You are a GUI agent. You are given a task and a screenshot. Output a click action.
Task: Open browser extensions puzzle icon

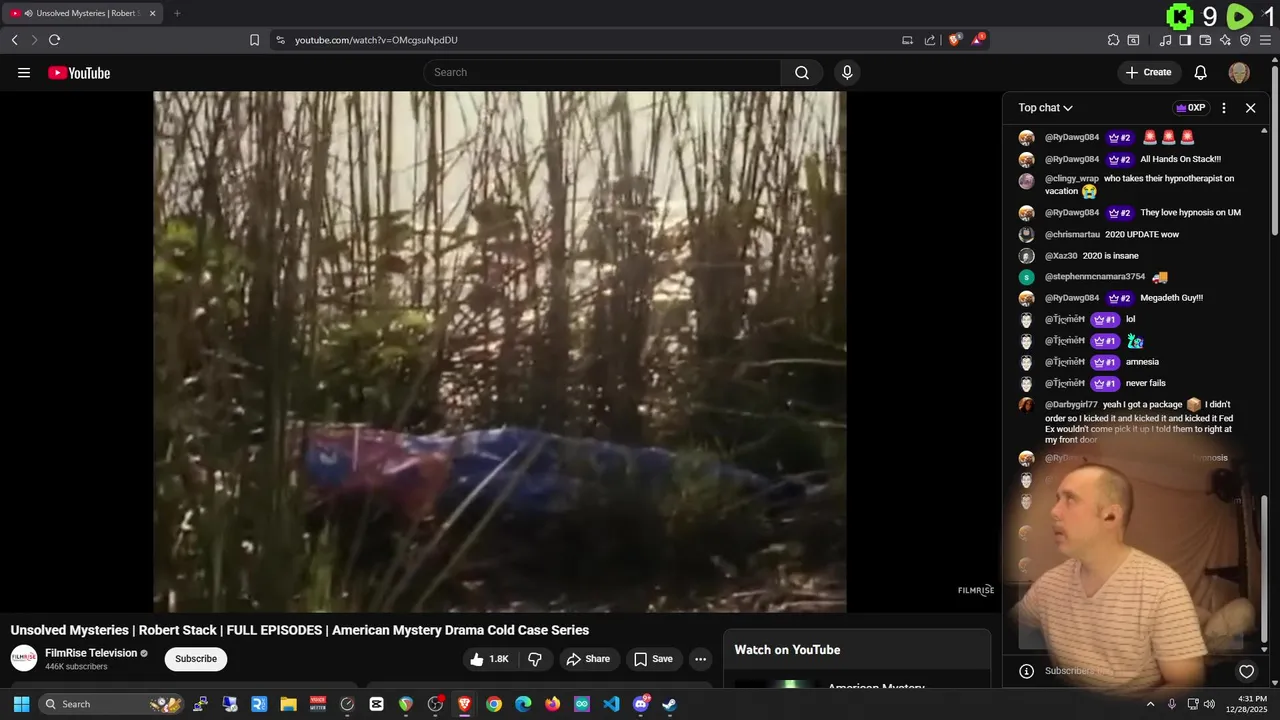(1113, 40)
